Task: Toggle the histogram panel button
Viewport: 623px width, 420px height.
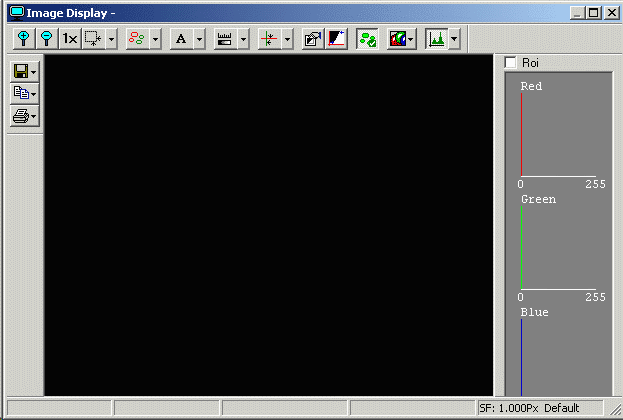Action: (436, 39)
